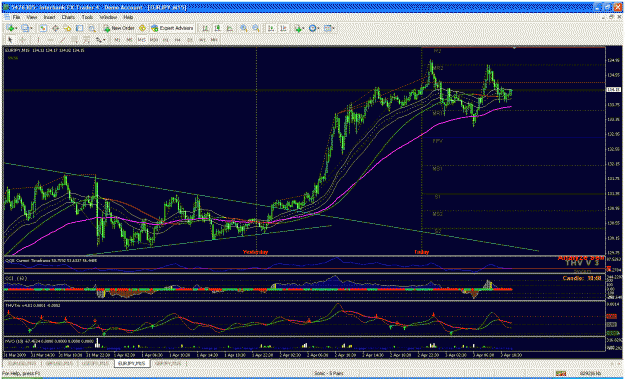Toggle Chart Shift icon

pos(283,28)
